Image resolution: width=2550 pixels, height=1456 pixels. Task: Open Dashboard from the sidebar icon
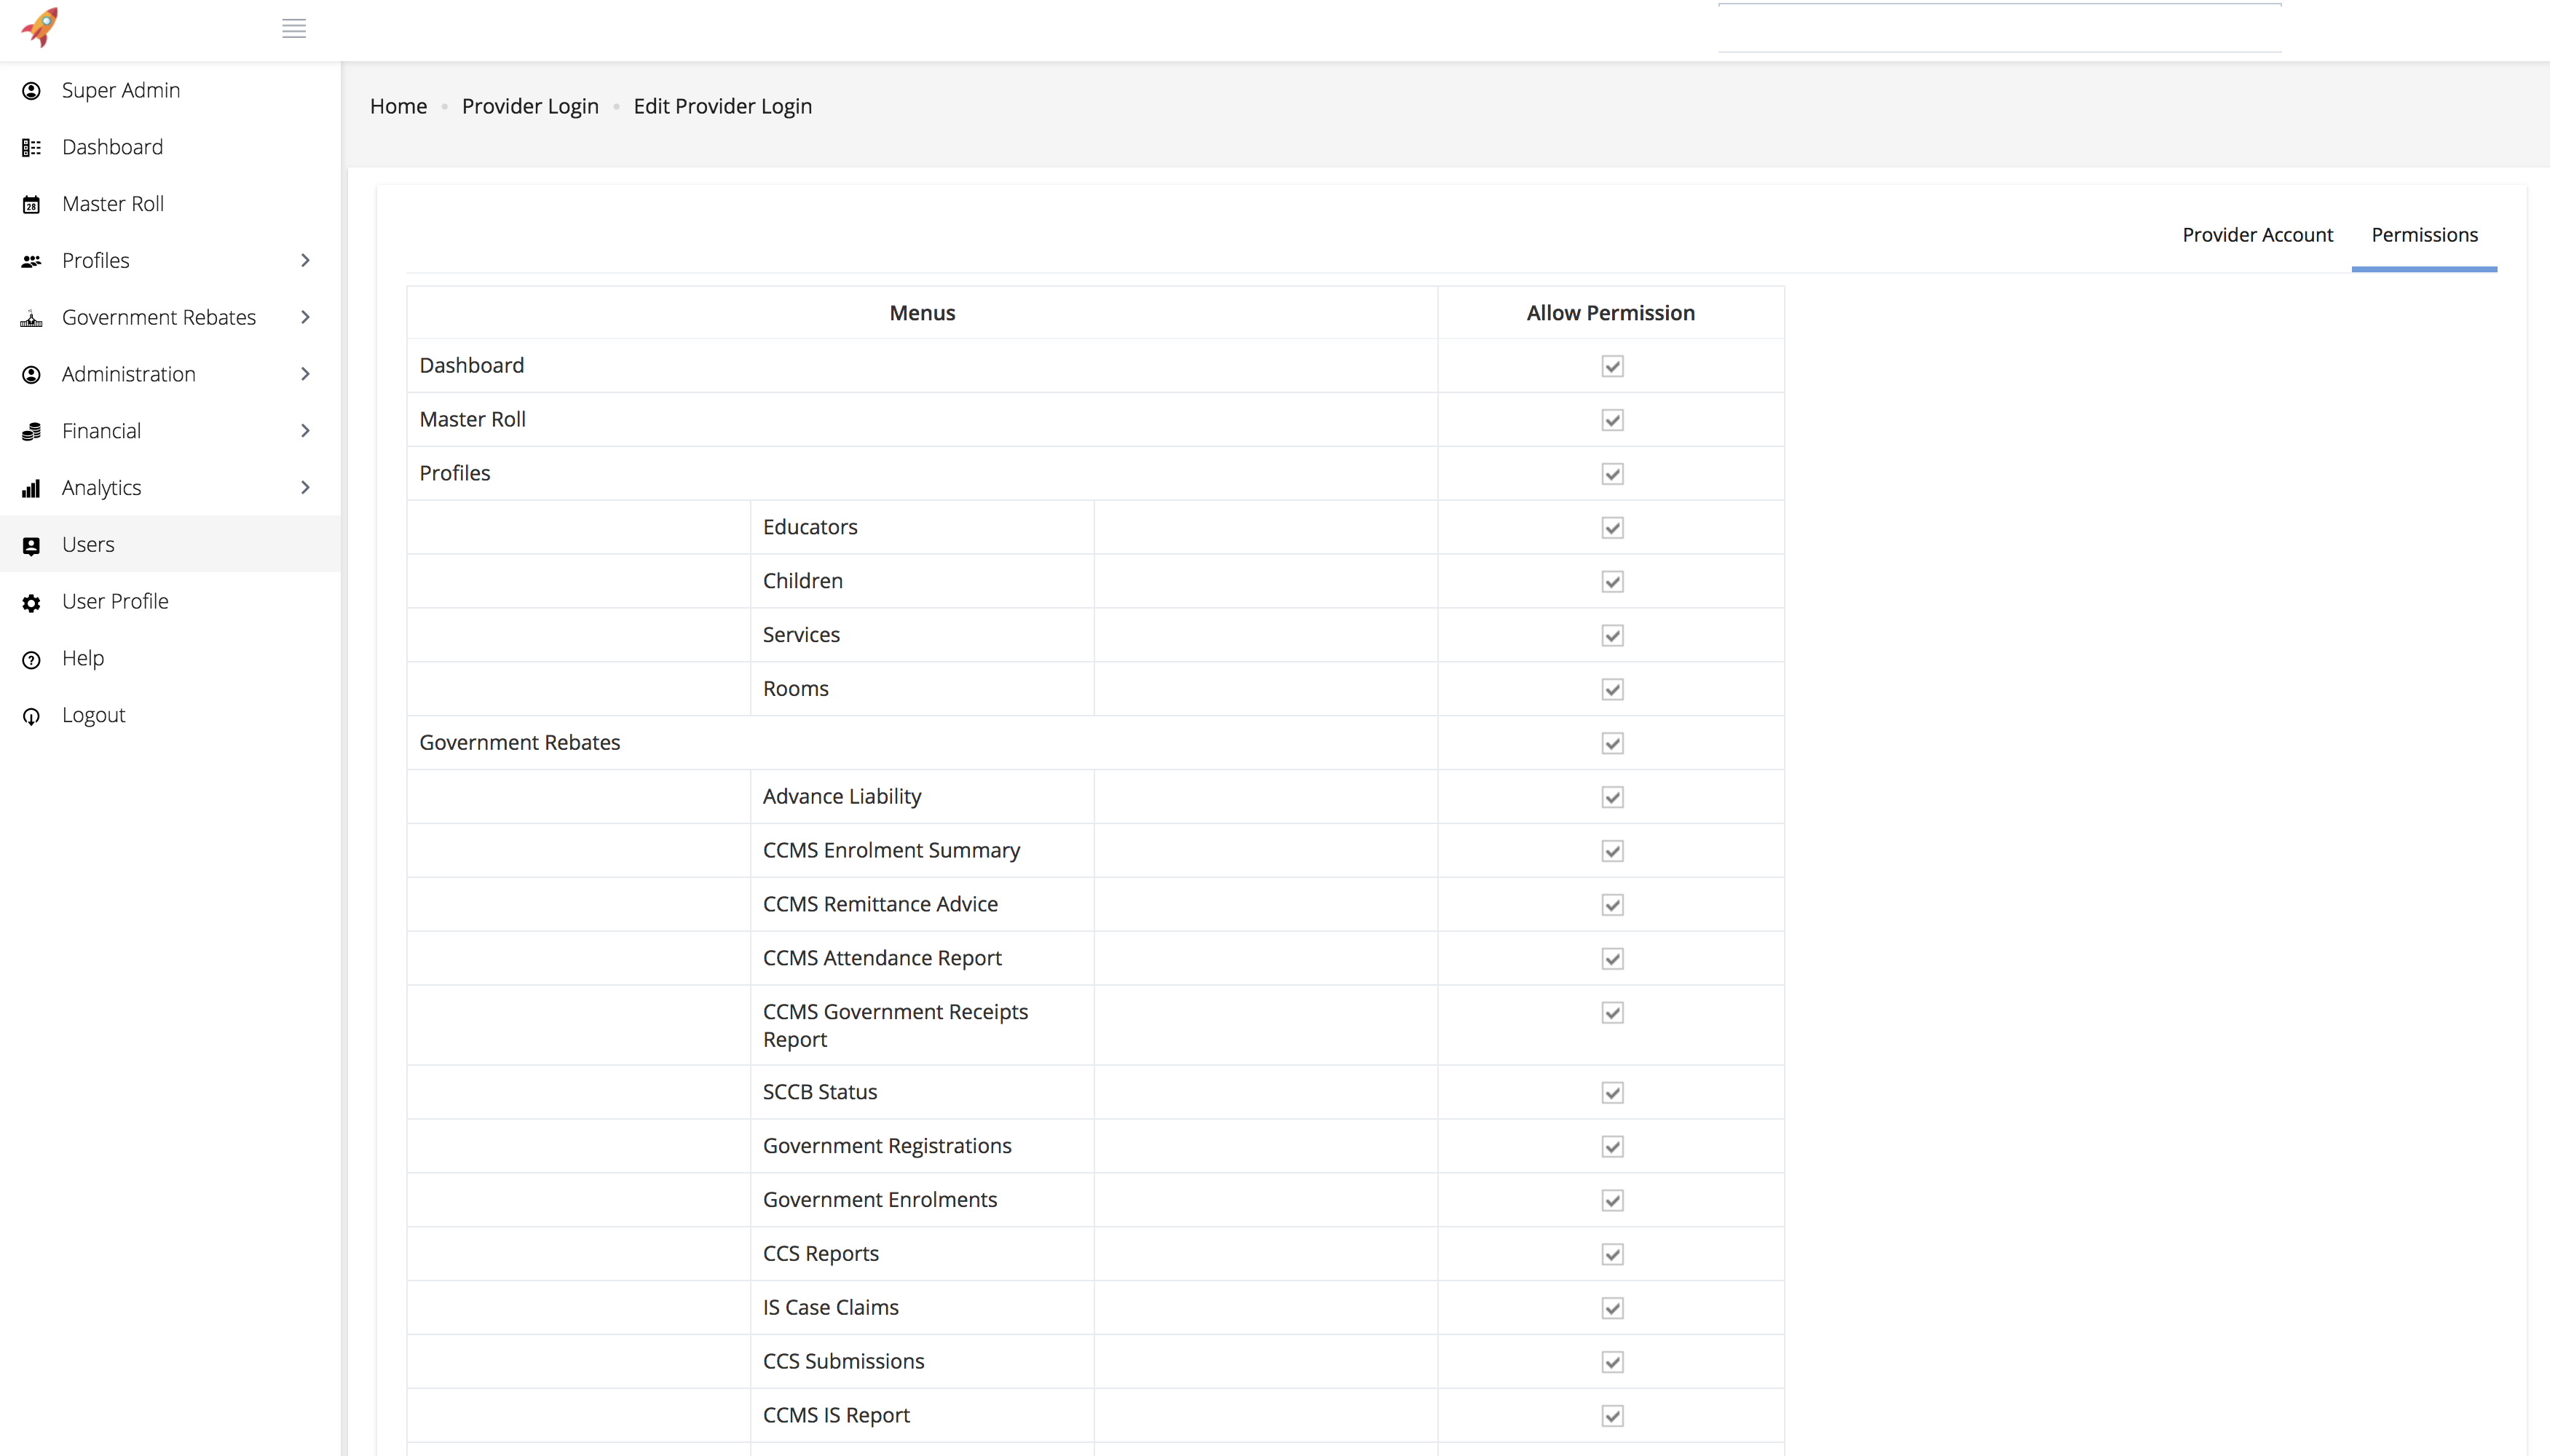click(x=31, y=147)
